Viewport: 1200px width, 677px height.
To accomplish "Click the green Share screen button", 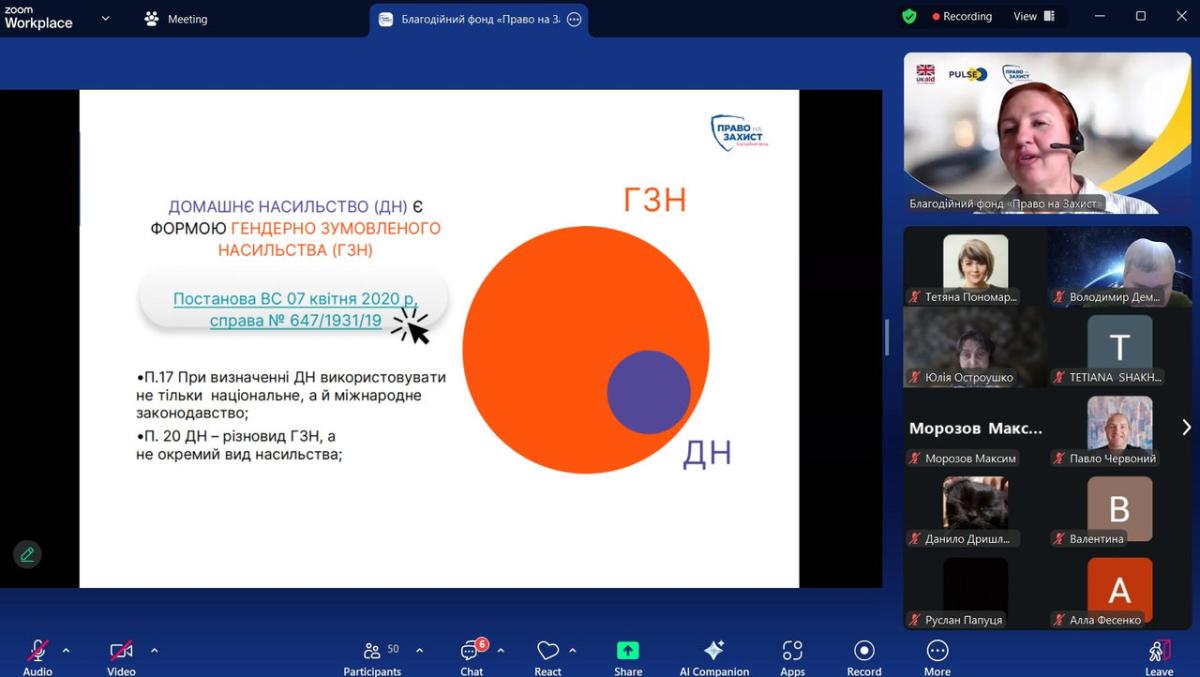I will coord(628,656).
